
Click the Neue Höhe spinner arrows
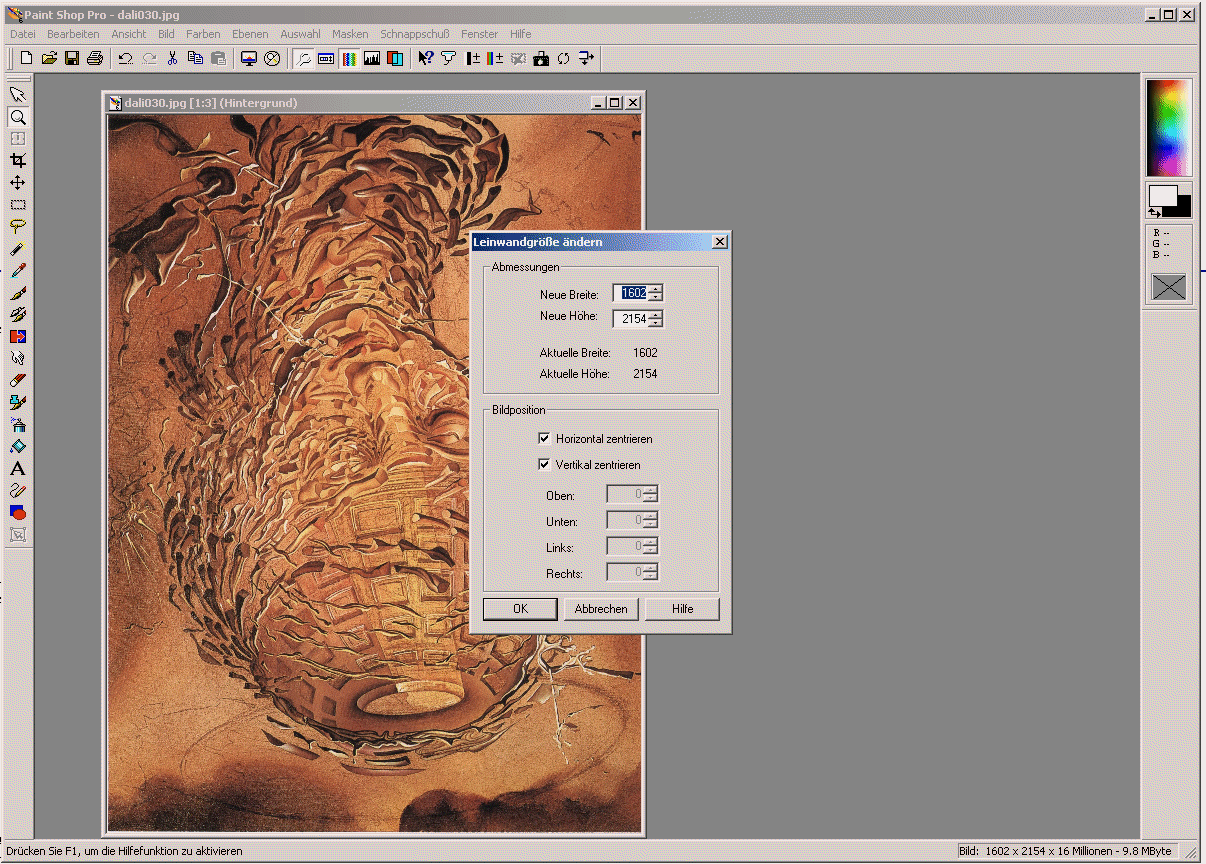655,319
